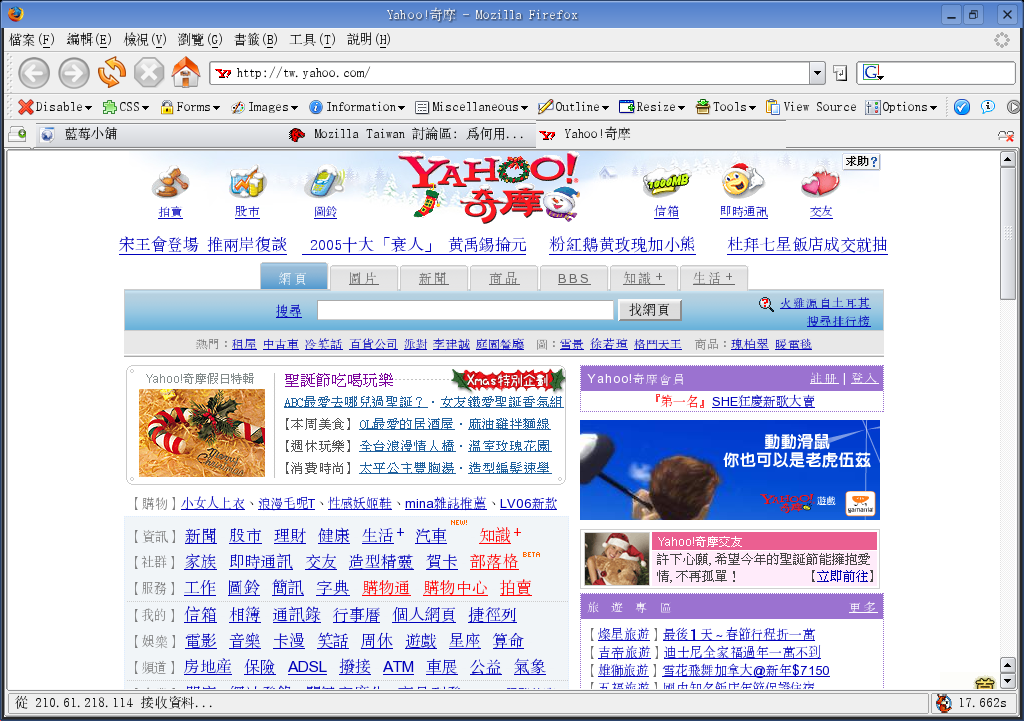Open the new tab icon at left of tab strip
This screenshot has height=721, width=1024.
[x=18, y=135]
